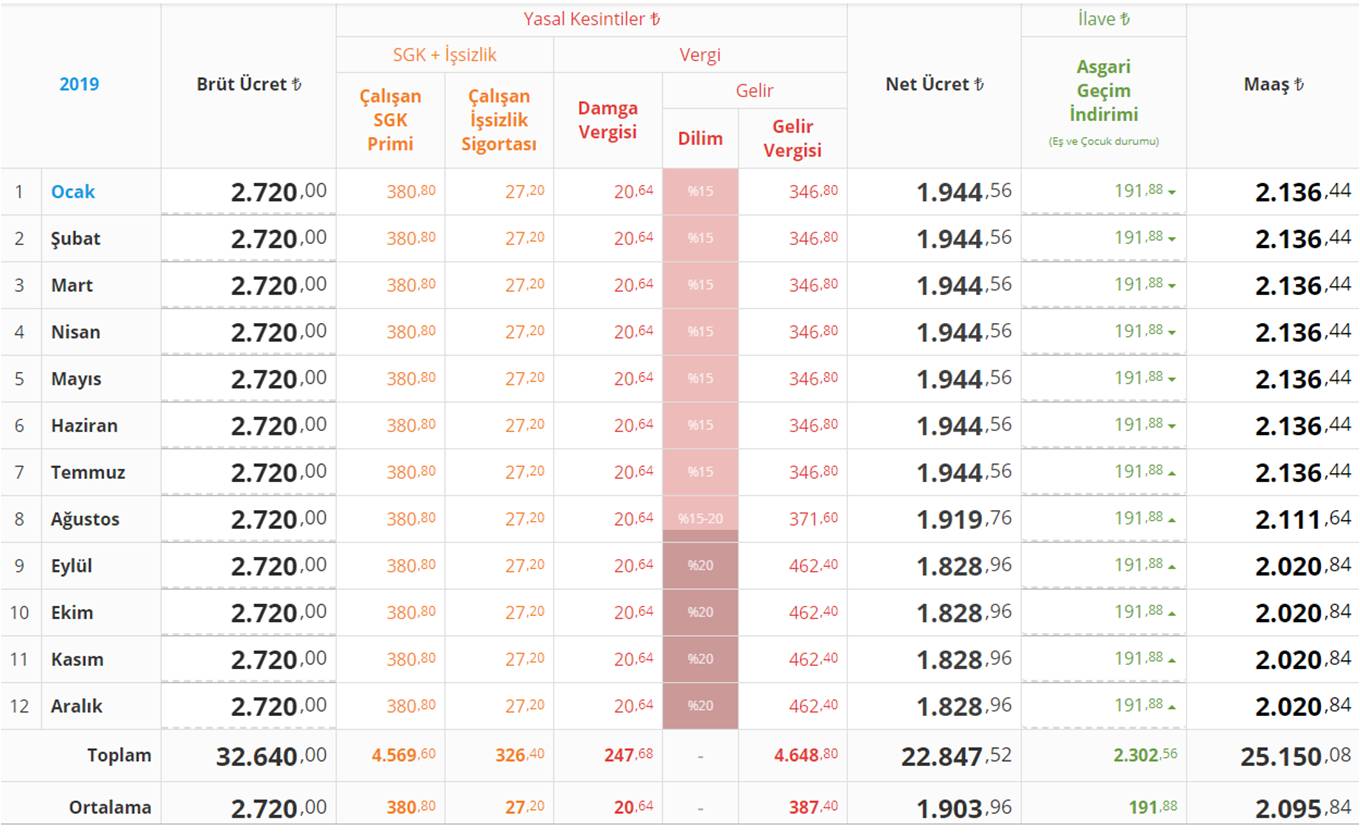Open the AGİ dropdown arrow in Mart row
Viewport: 1360px width, 834px height.
point(1171,285)
